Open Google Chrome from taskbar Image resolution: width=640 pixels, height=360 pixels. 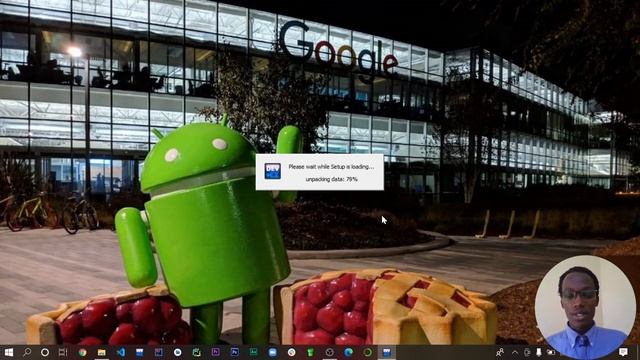(x=82, y=352)
